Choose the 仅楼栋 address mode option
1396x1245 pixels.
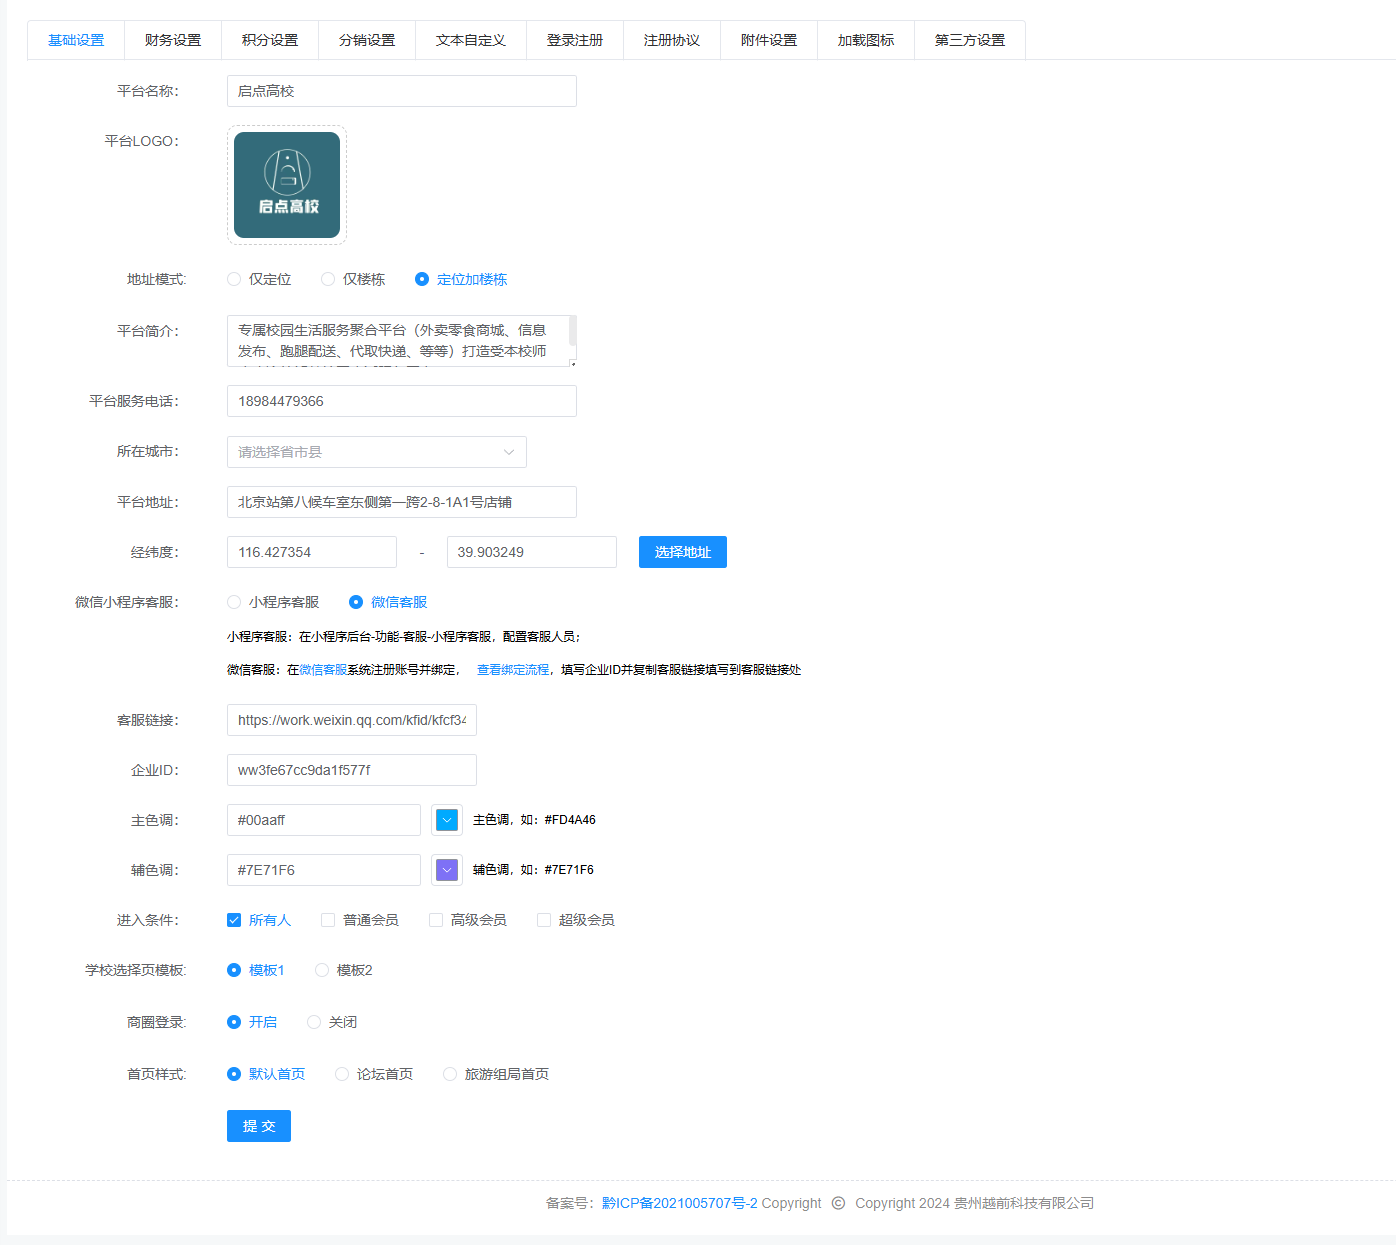[328, 280]
